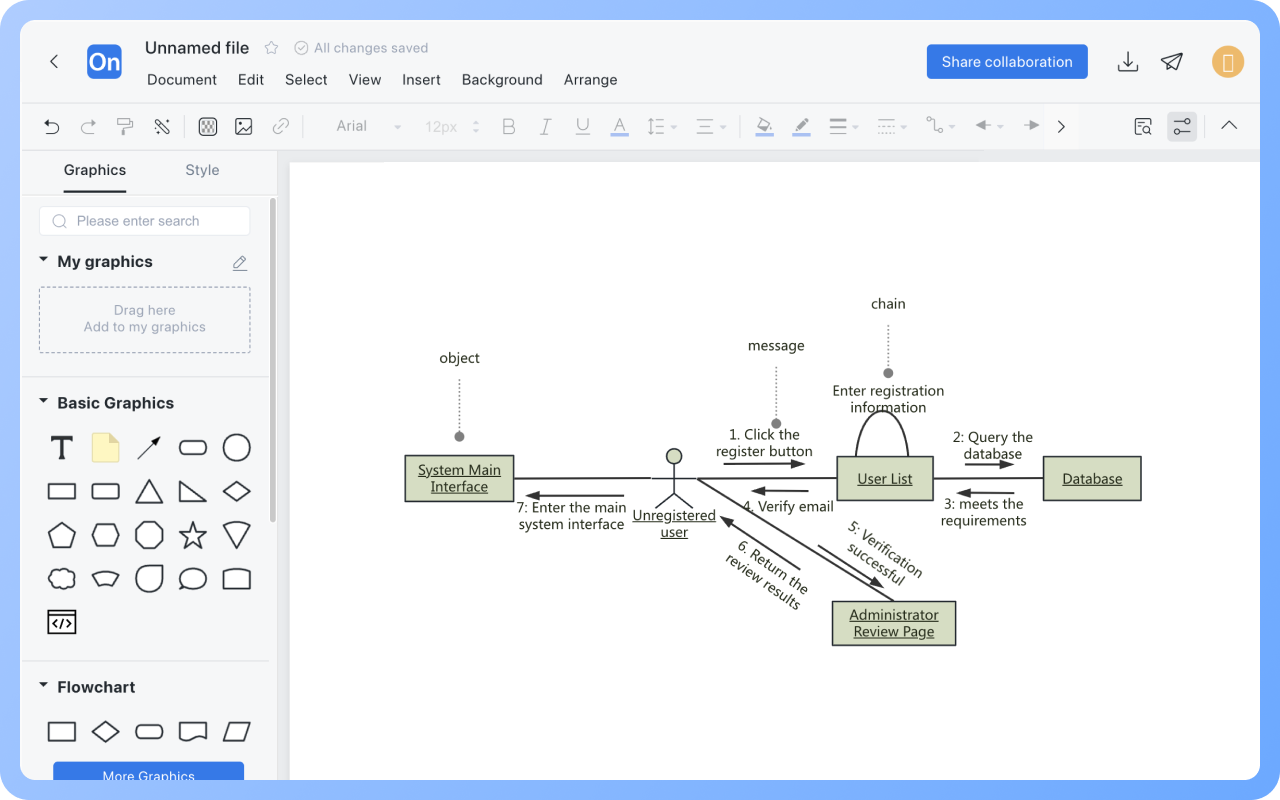Click the More Graphics button
The height and width of the screenshot is (800, 1280).
click(149, 772)
